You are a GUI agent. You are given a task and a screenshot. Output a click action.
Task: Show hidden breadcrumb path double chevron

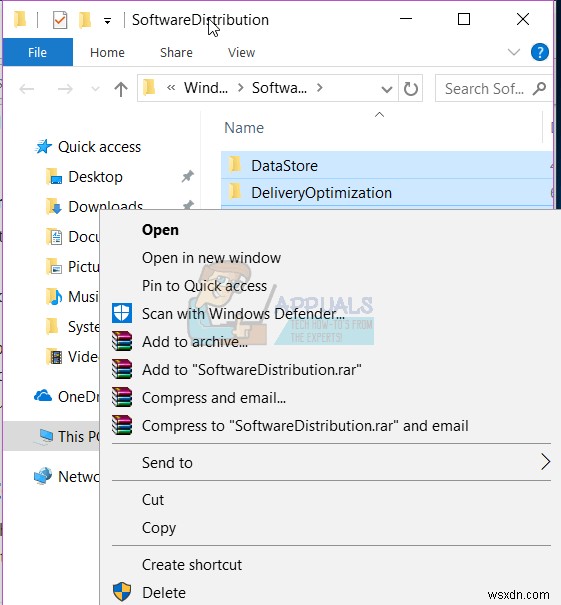click(171, 88)
